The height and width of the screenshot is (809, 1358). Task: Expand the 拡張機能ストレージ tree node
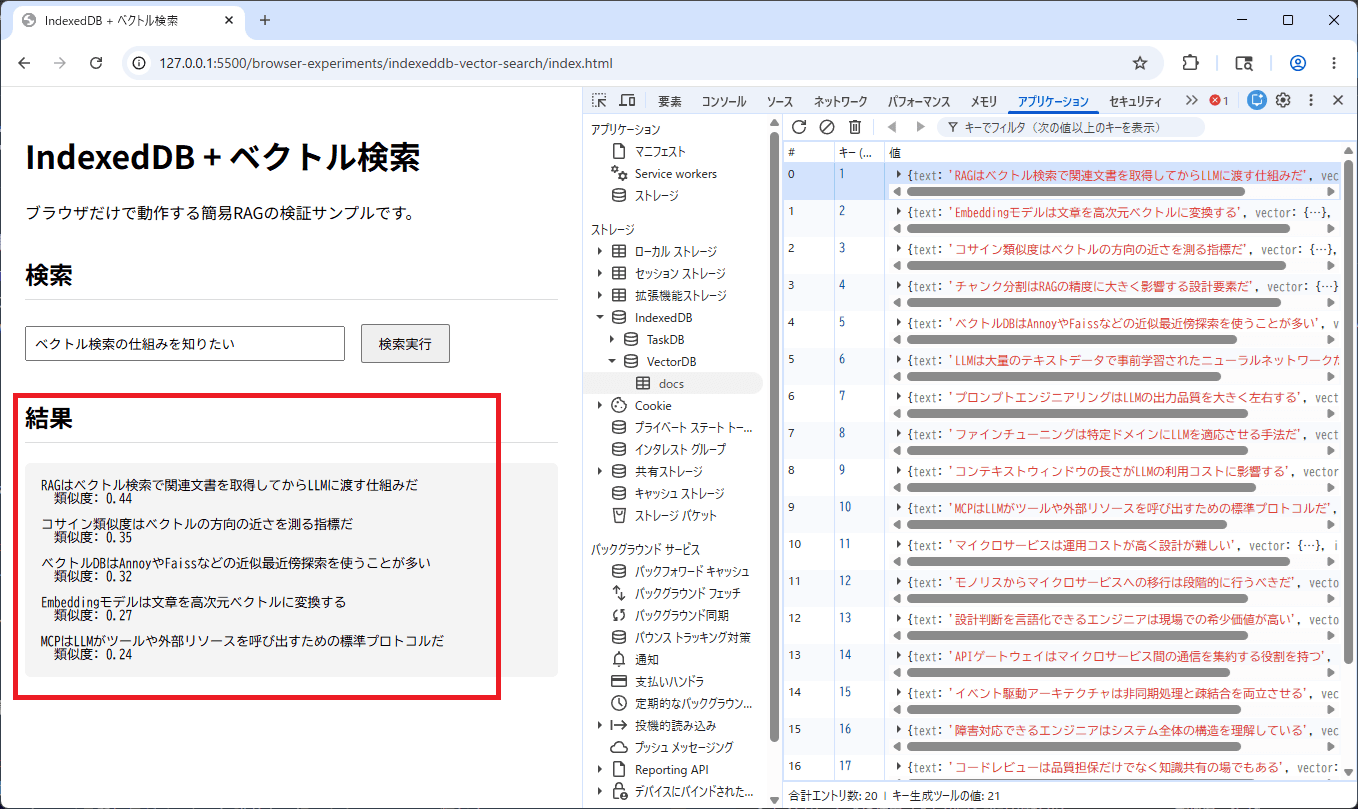coord(600,296)
